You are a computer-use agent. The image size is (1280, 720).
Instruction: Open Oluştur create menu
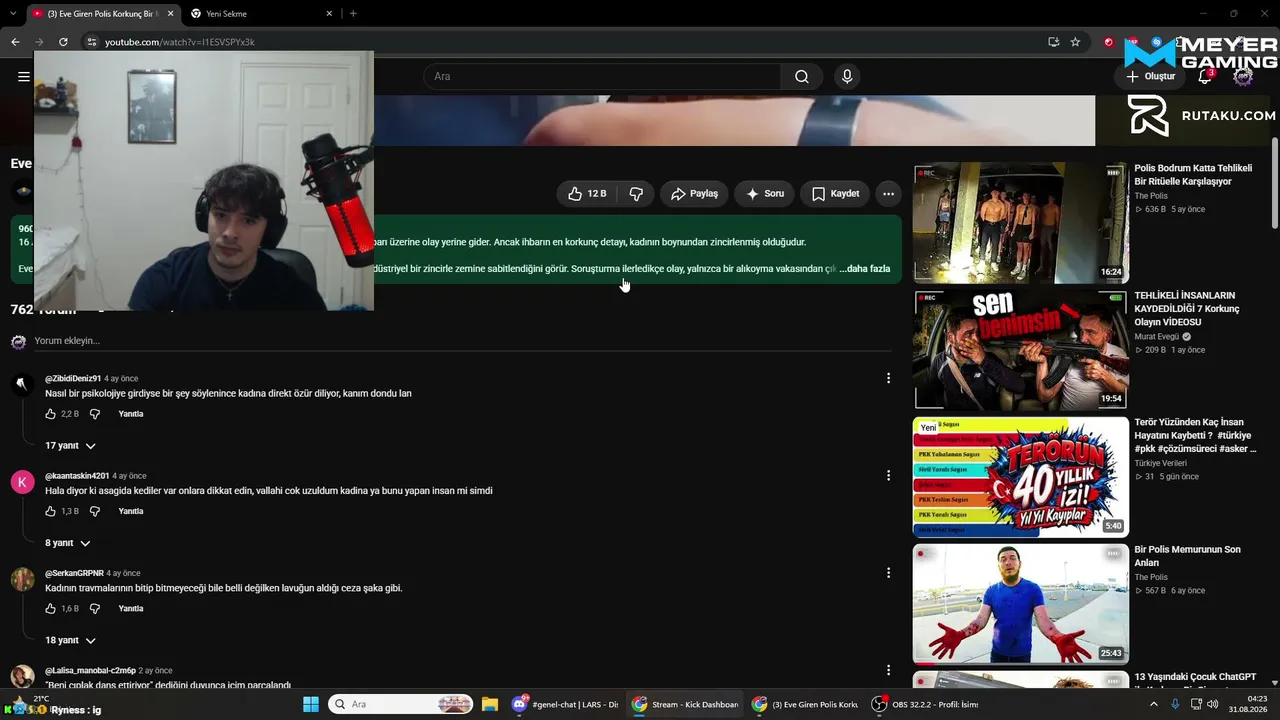[1150, 77]
